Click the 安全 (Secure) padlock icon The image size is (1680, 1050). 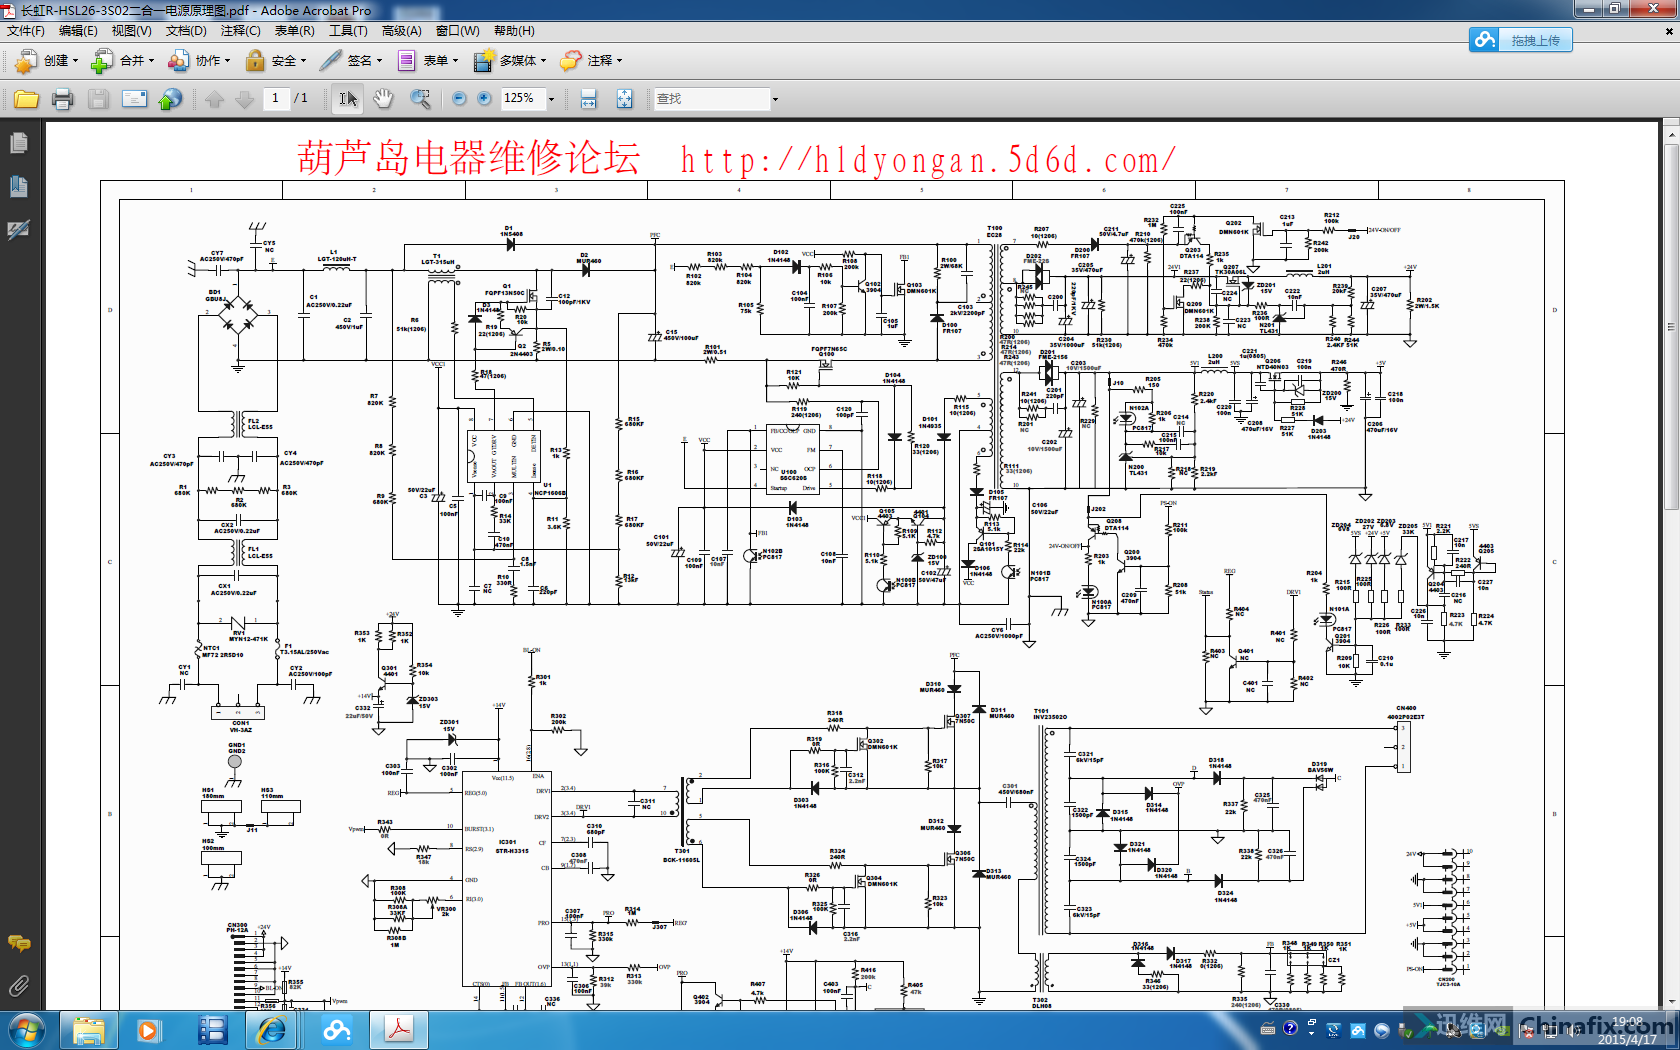point(255,61)
